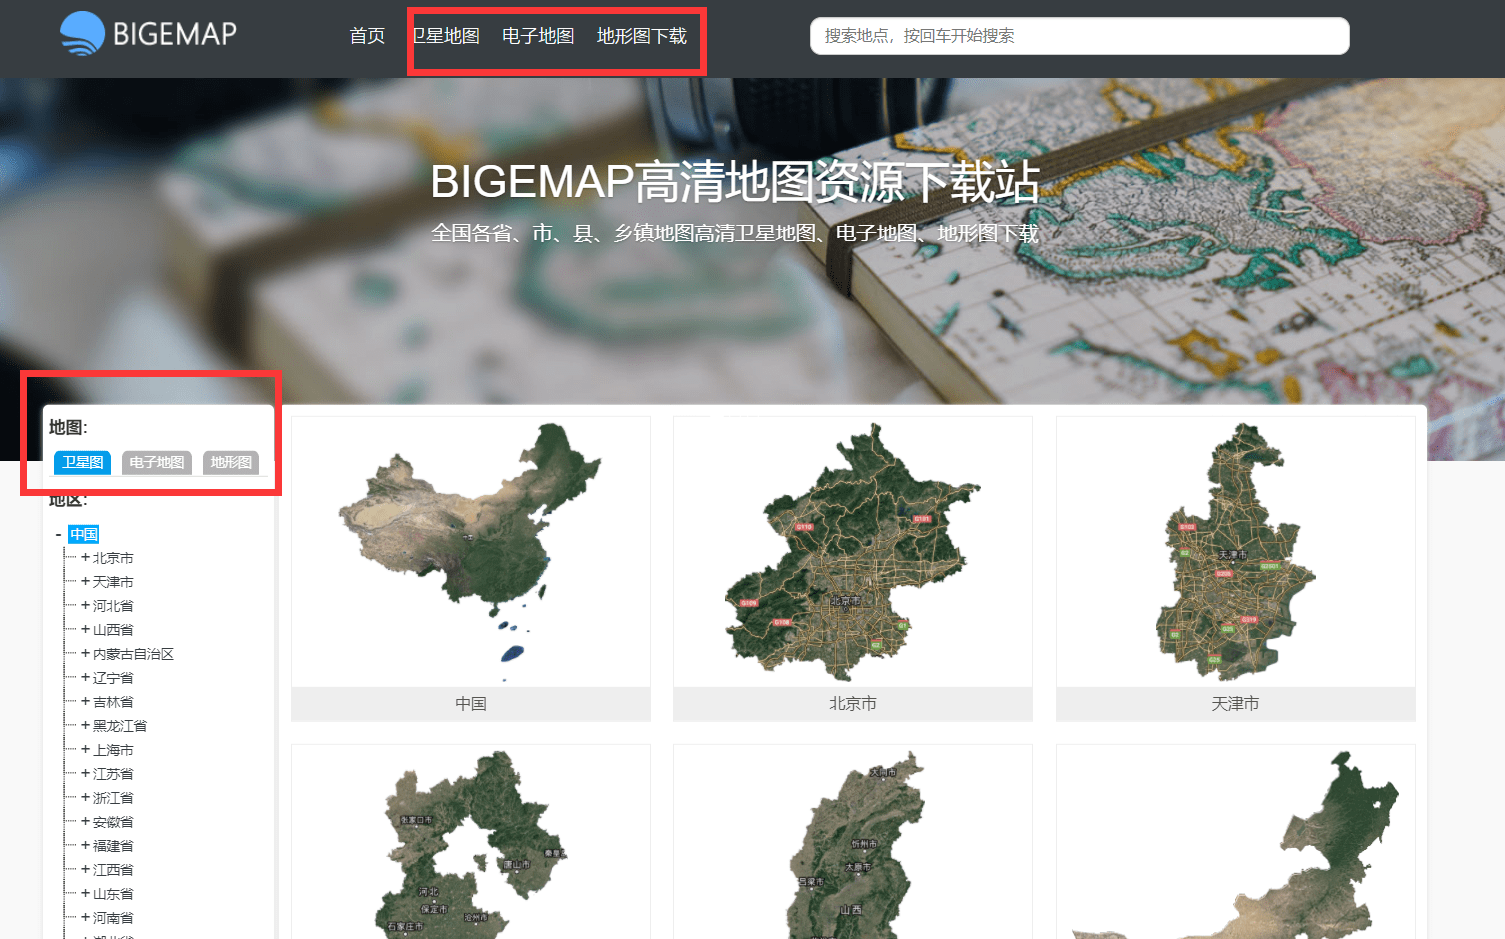Open the Shanxi province map thumbnail
This screenshot has height=939, width=1505.
click(853, 842)
